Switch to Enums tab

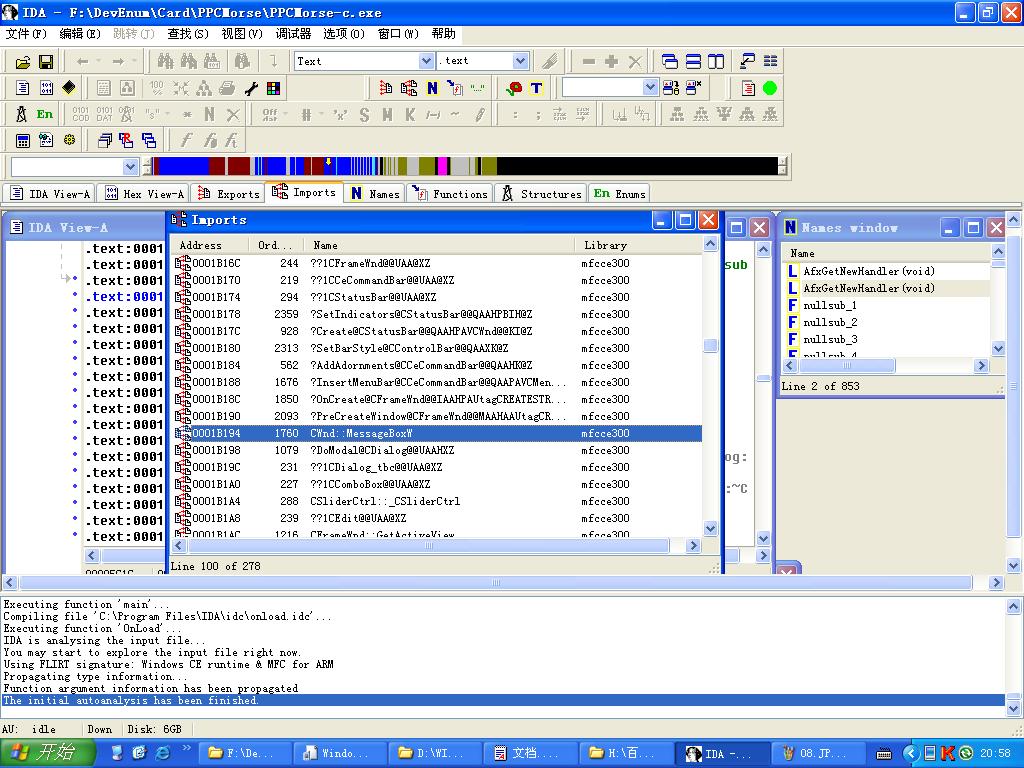pos(620,194)
